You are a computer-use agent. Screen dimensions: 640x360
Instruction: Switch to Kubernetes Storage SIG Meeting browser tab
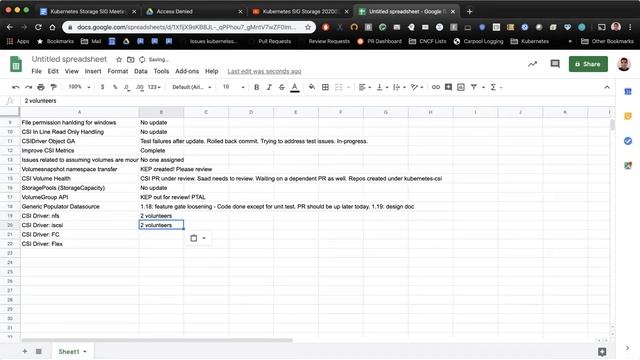[x=88, y=11]
